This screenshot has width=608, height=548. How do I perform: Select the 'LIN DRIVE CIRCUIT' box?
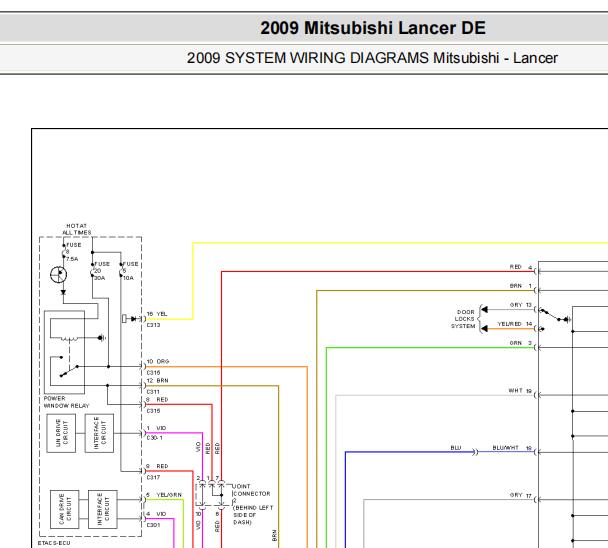tap(61, 433)
